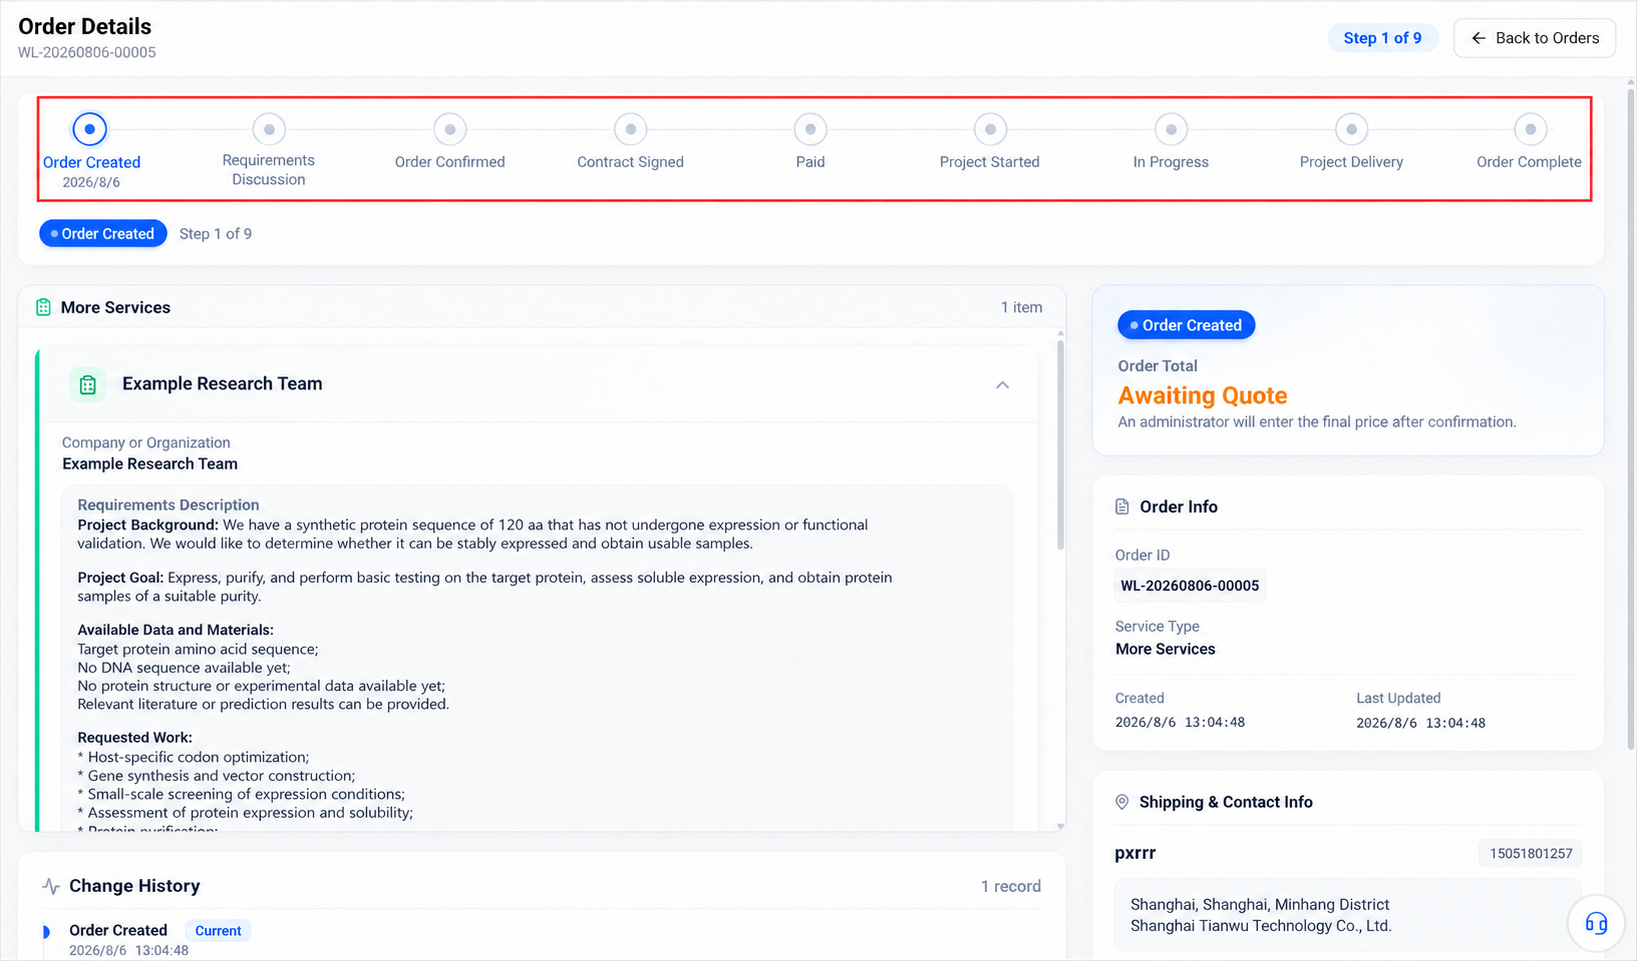
Task: Click the page right-edge scrollbar
Action: click(x=1632, y=418)
